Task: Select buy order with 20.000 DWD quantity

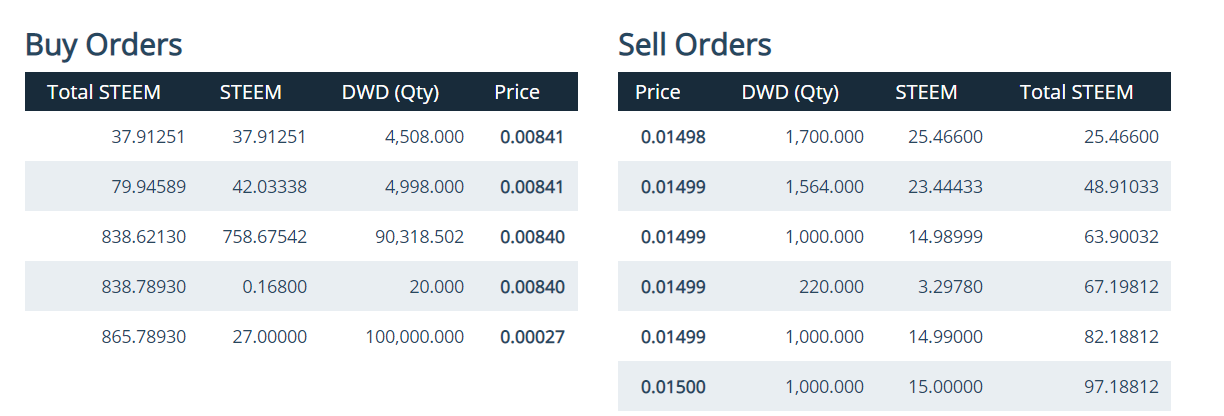Action: (301, 286)
